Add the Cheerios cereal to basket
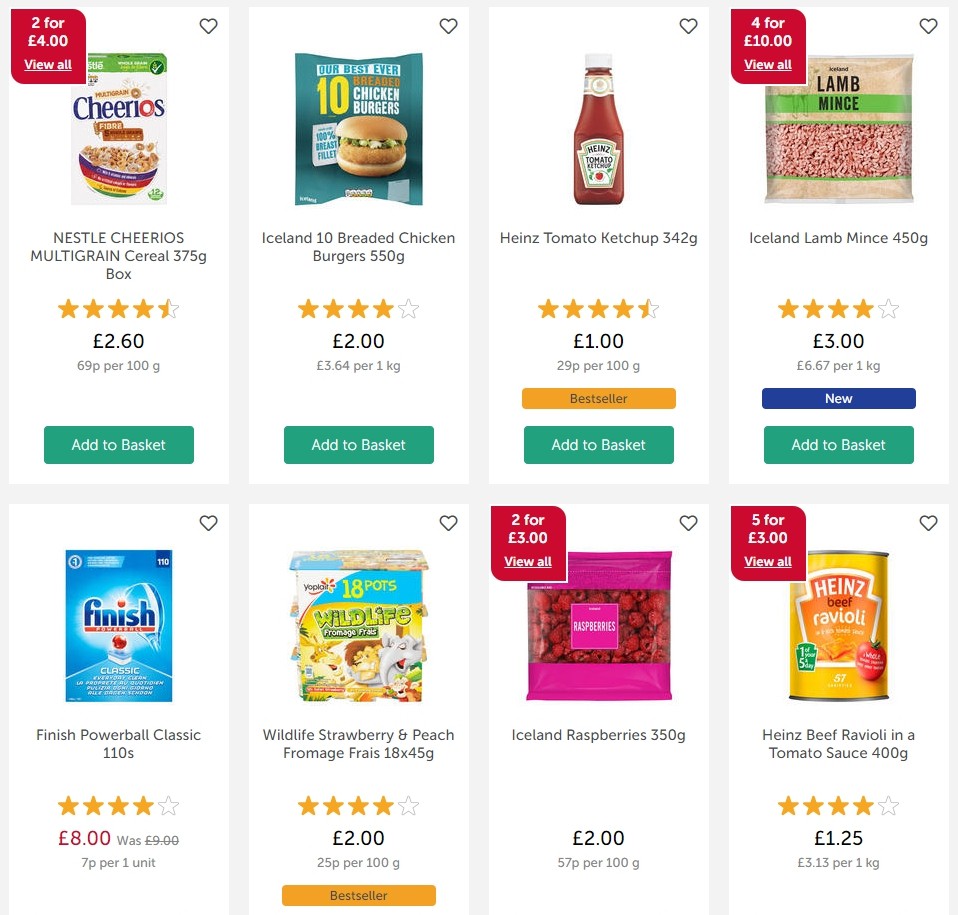The image size is (958, 915). [118, 445]
